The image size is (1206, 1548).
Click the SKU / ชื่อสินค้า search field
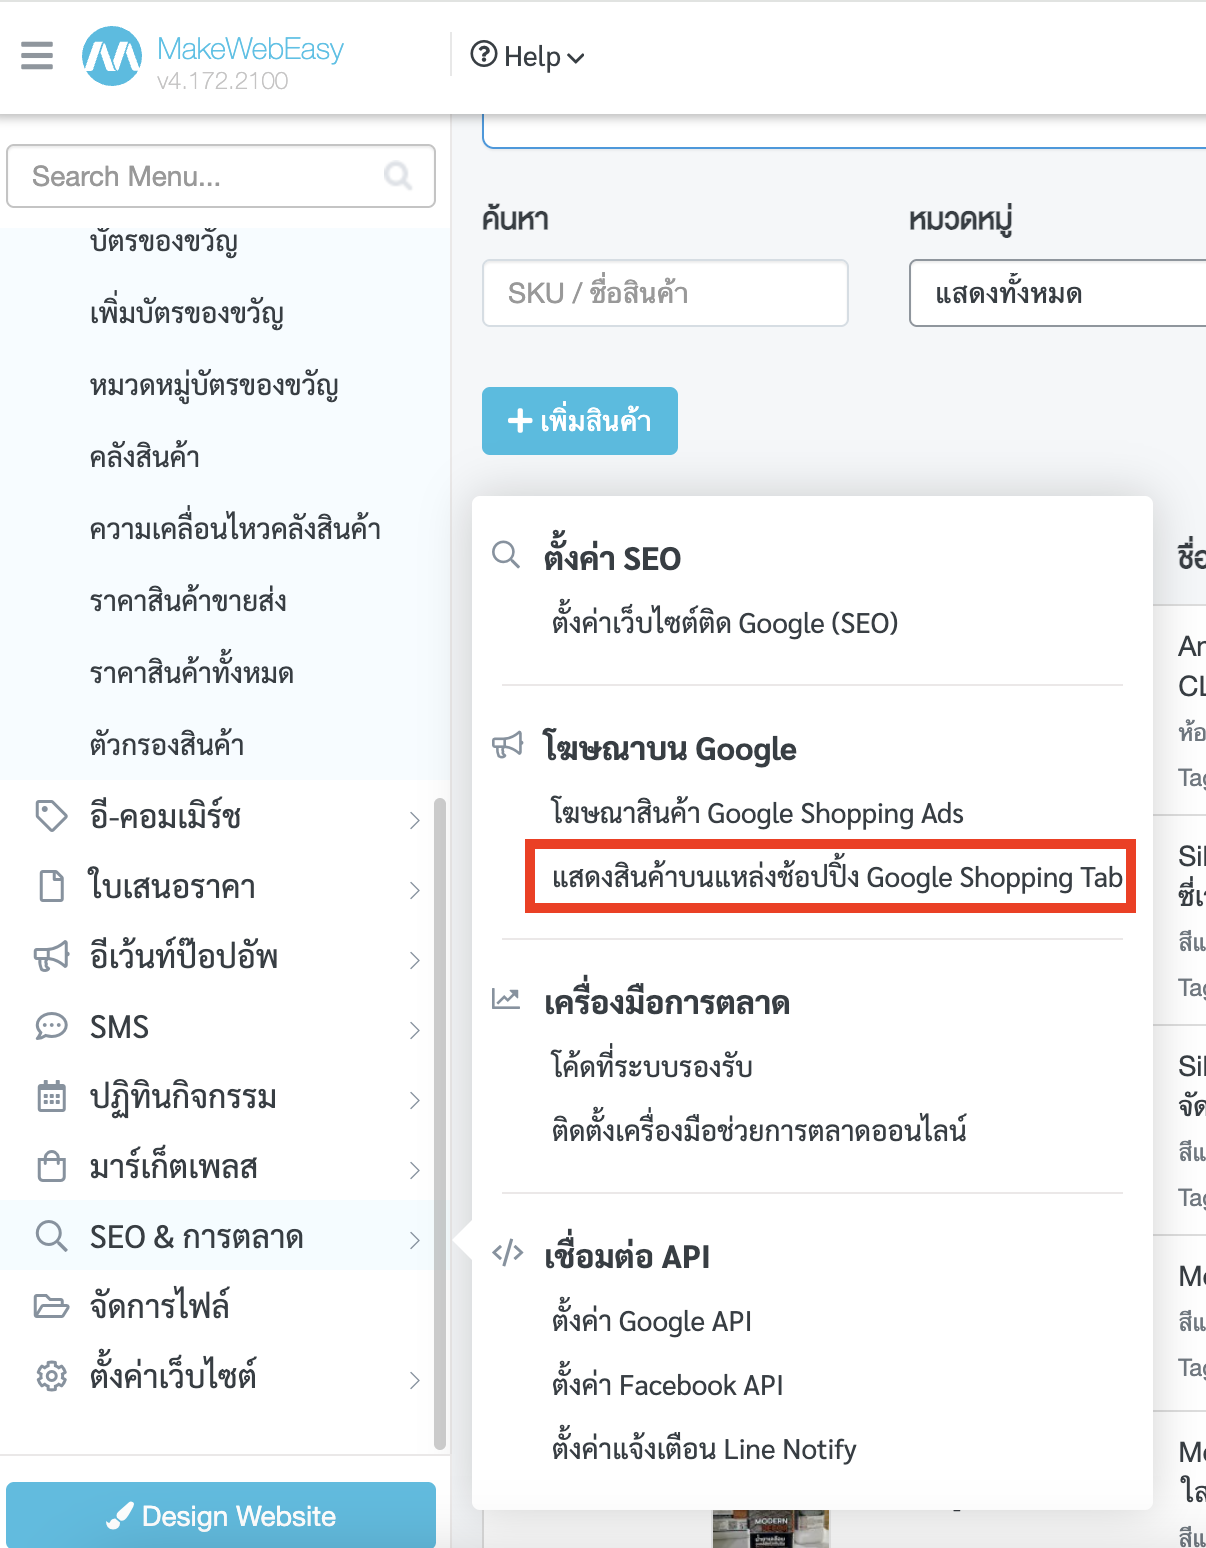[x=665, y=293]
